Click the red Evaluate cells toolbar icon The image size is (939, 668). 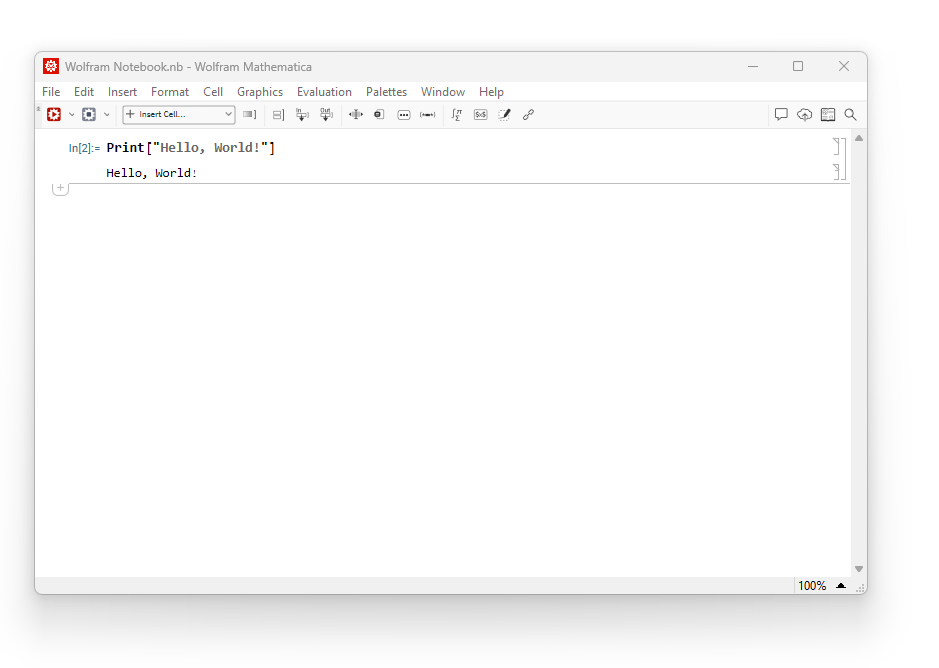tap(54, 114)
